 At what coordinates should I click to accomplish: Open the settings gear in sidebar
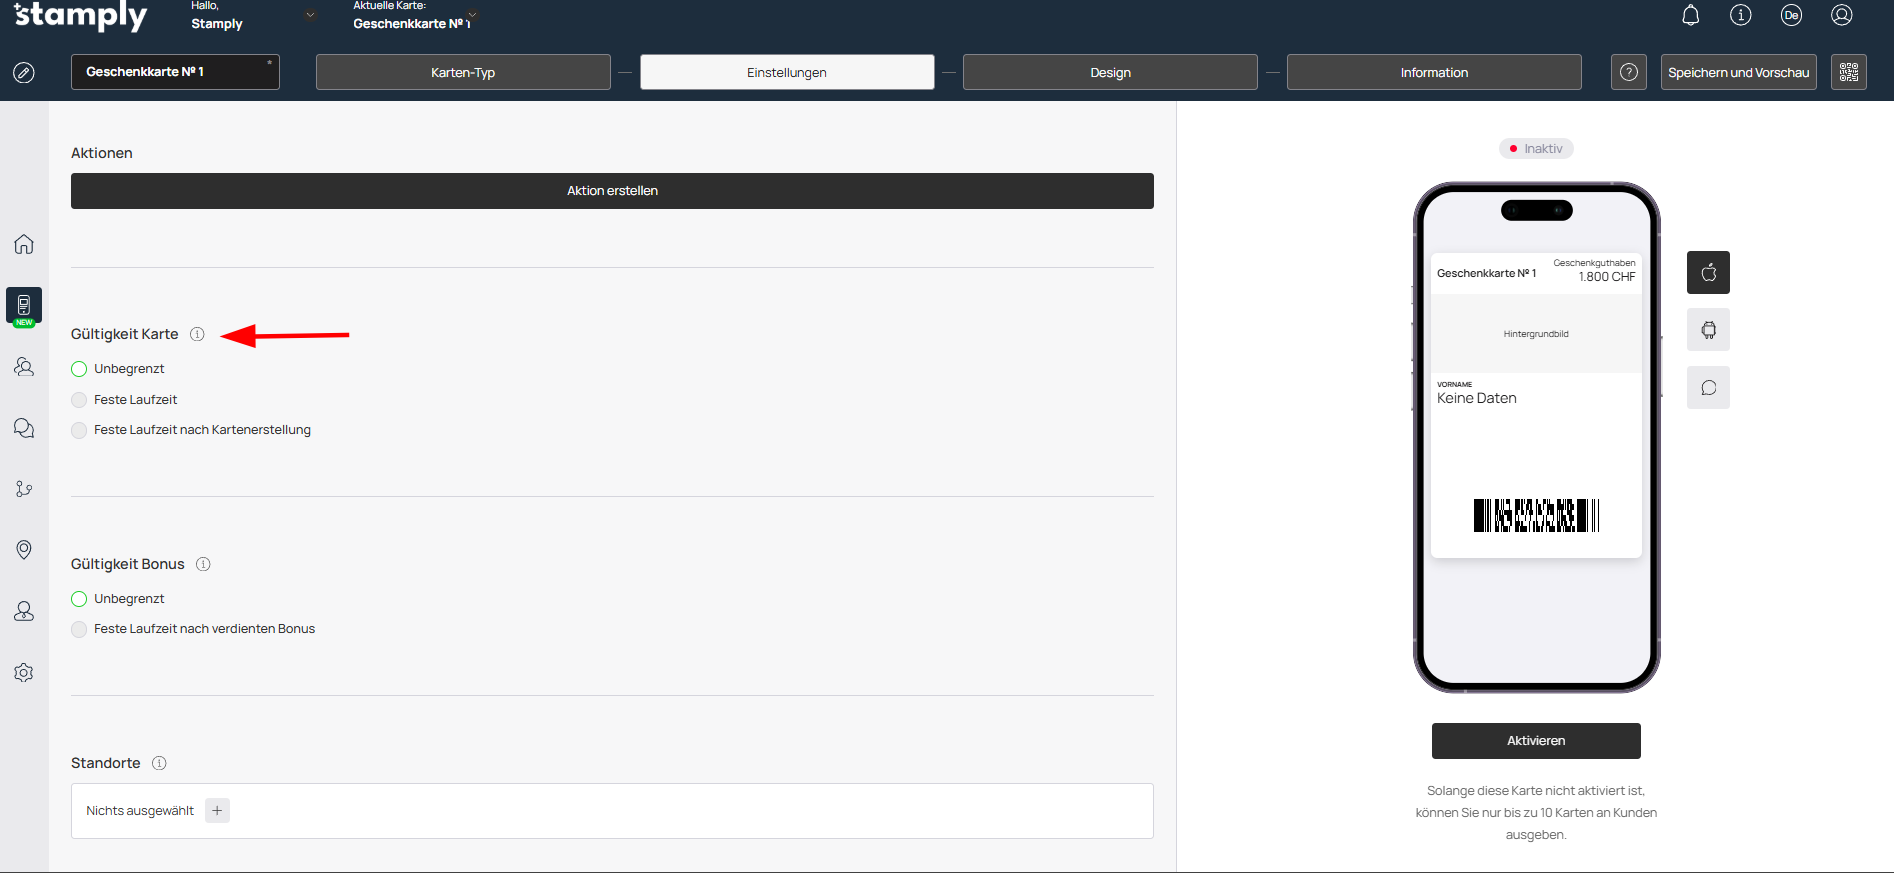click(24, 673)
